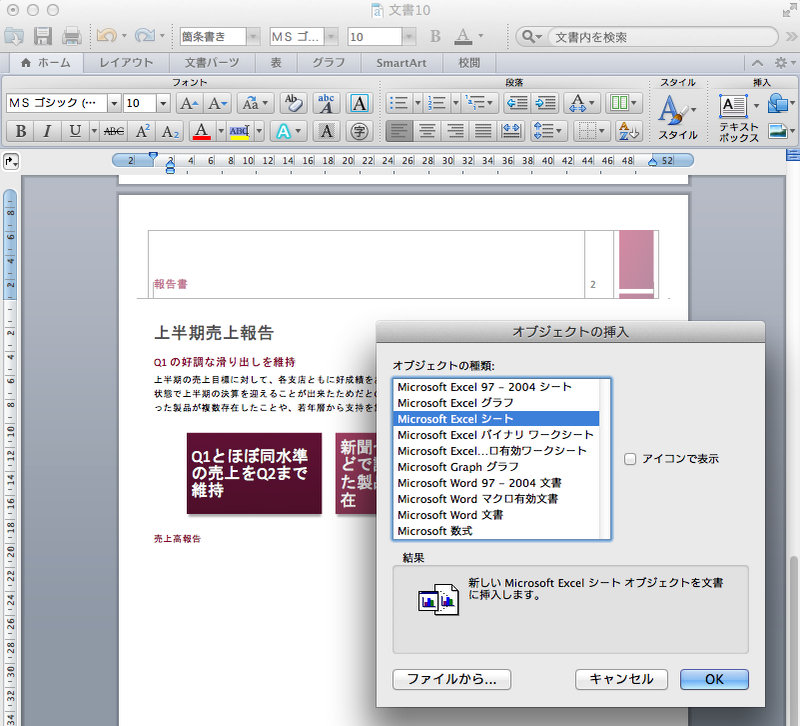
Task: Align text right
Action: pyautogui.click(x=455, y=131)
